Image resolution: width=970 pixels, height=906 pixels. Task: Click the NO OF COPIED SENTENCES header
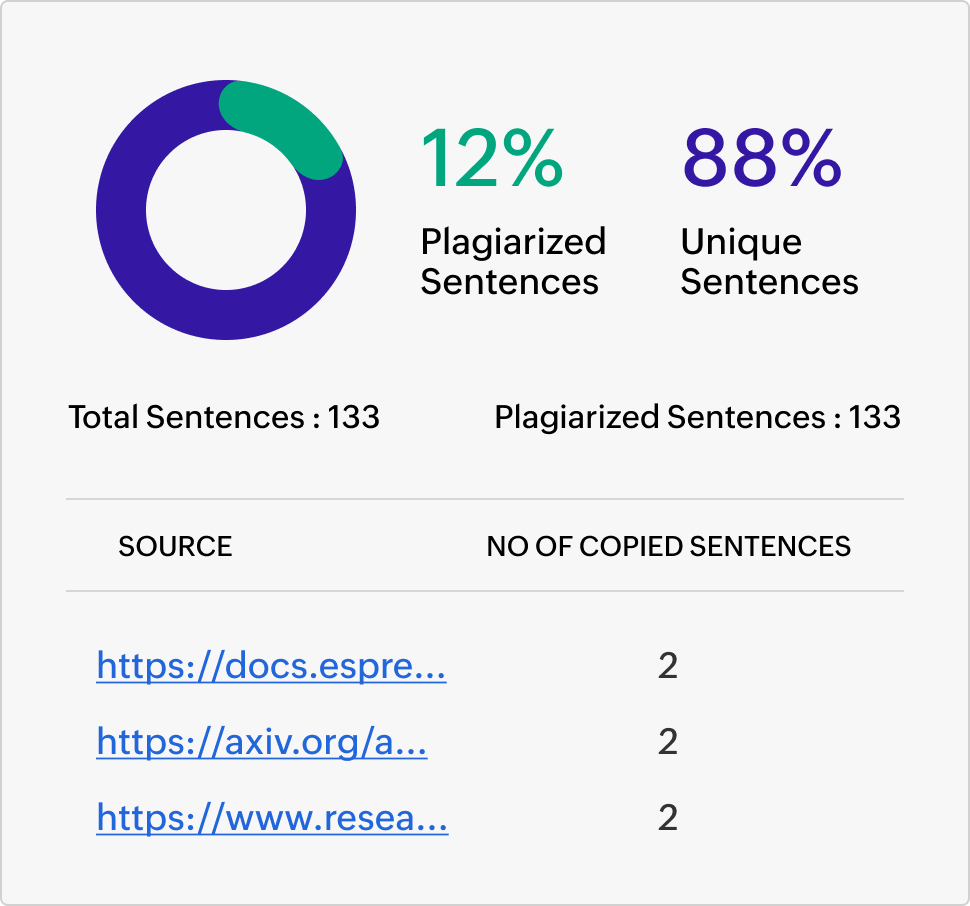click(668, 546)
